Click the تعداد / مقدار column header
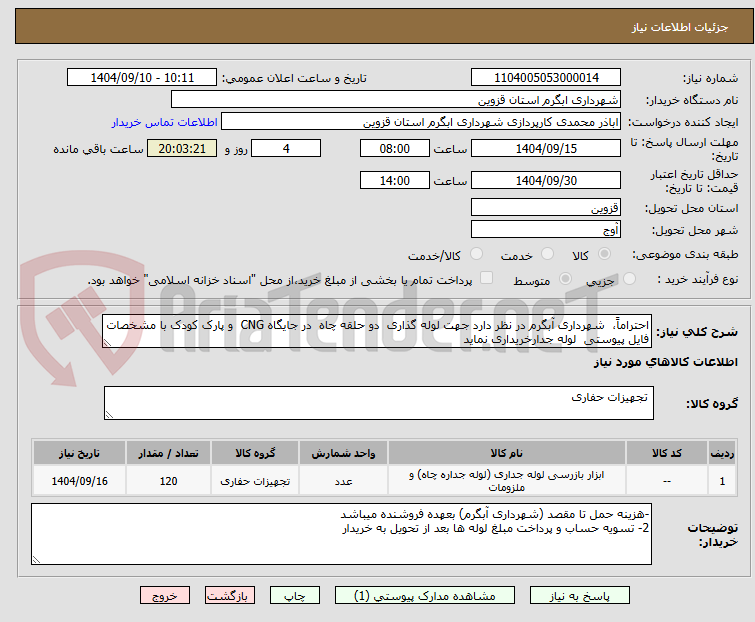 (x=169, y=453)
